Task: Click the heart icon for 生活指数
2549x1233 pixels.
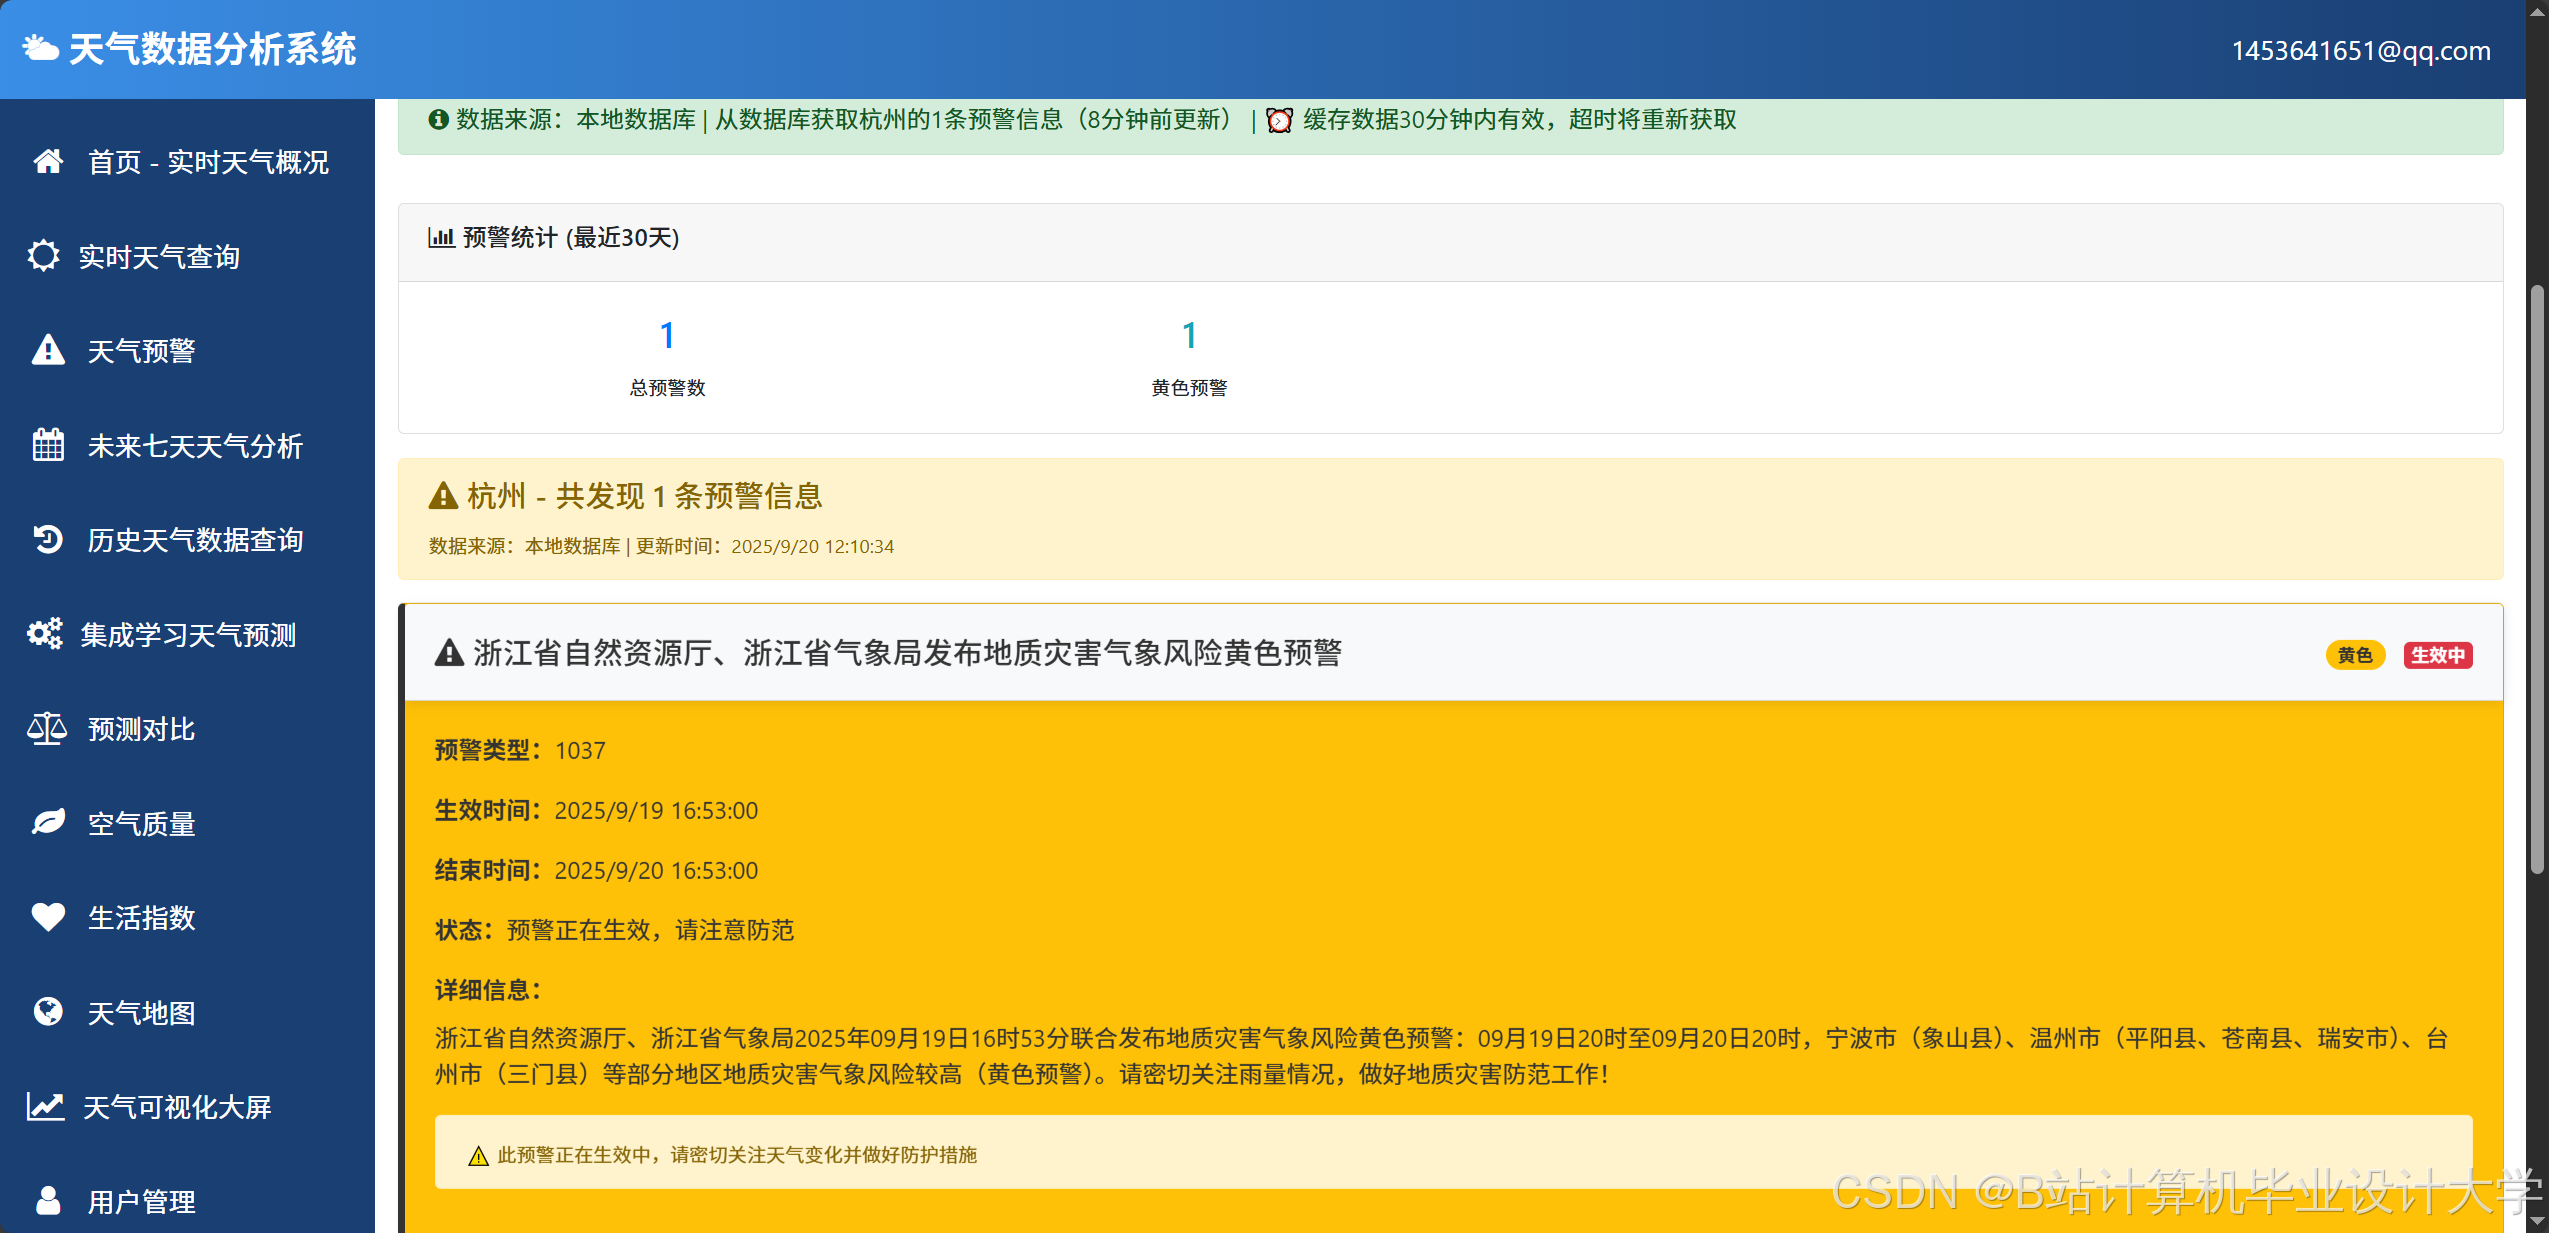Action: click(48, 917)
